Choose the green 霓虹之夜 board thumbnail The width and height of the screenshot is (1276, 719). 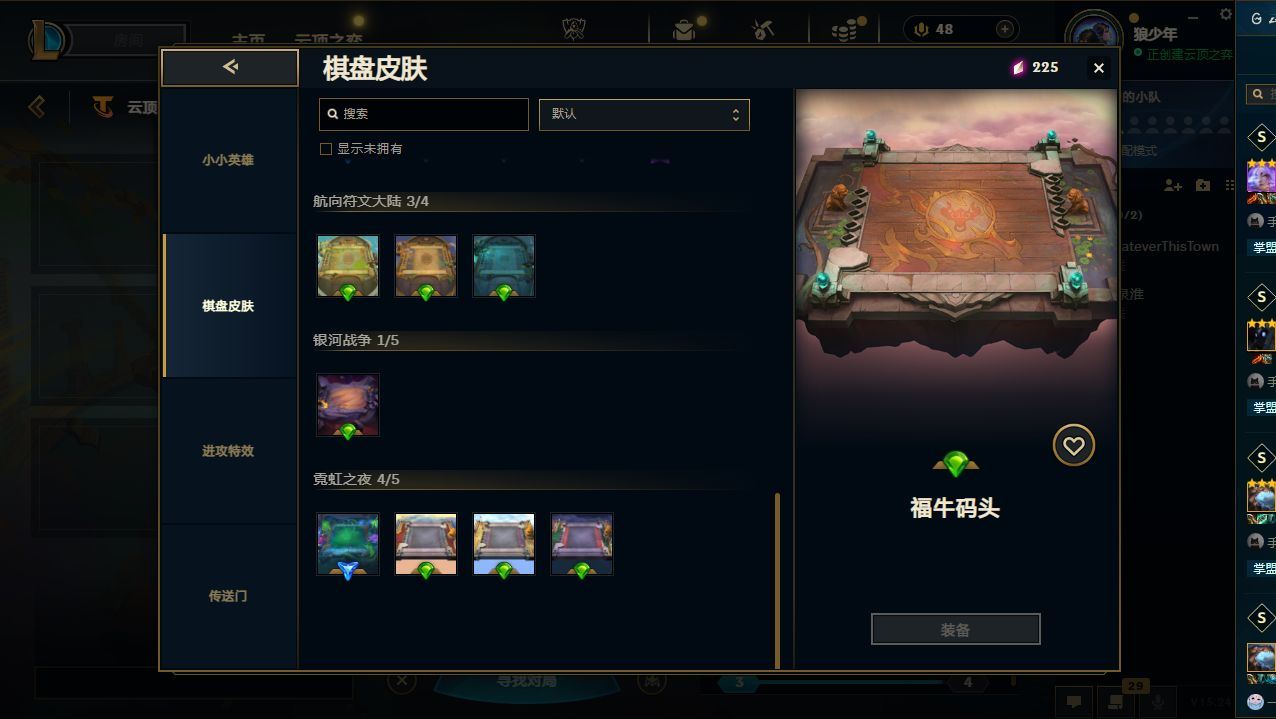[x=348, y=544]
